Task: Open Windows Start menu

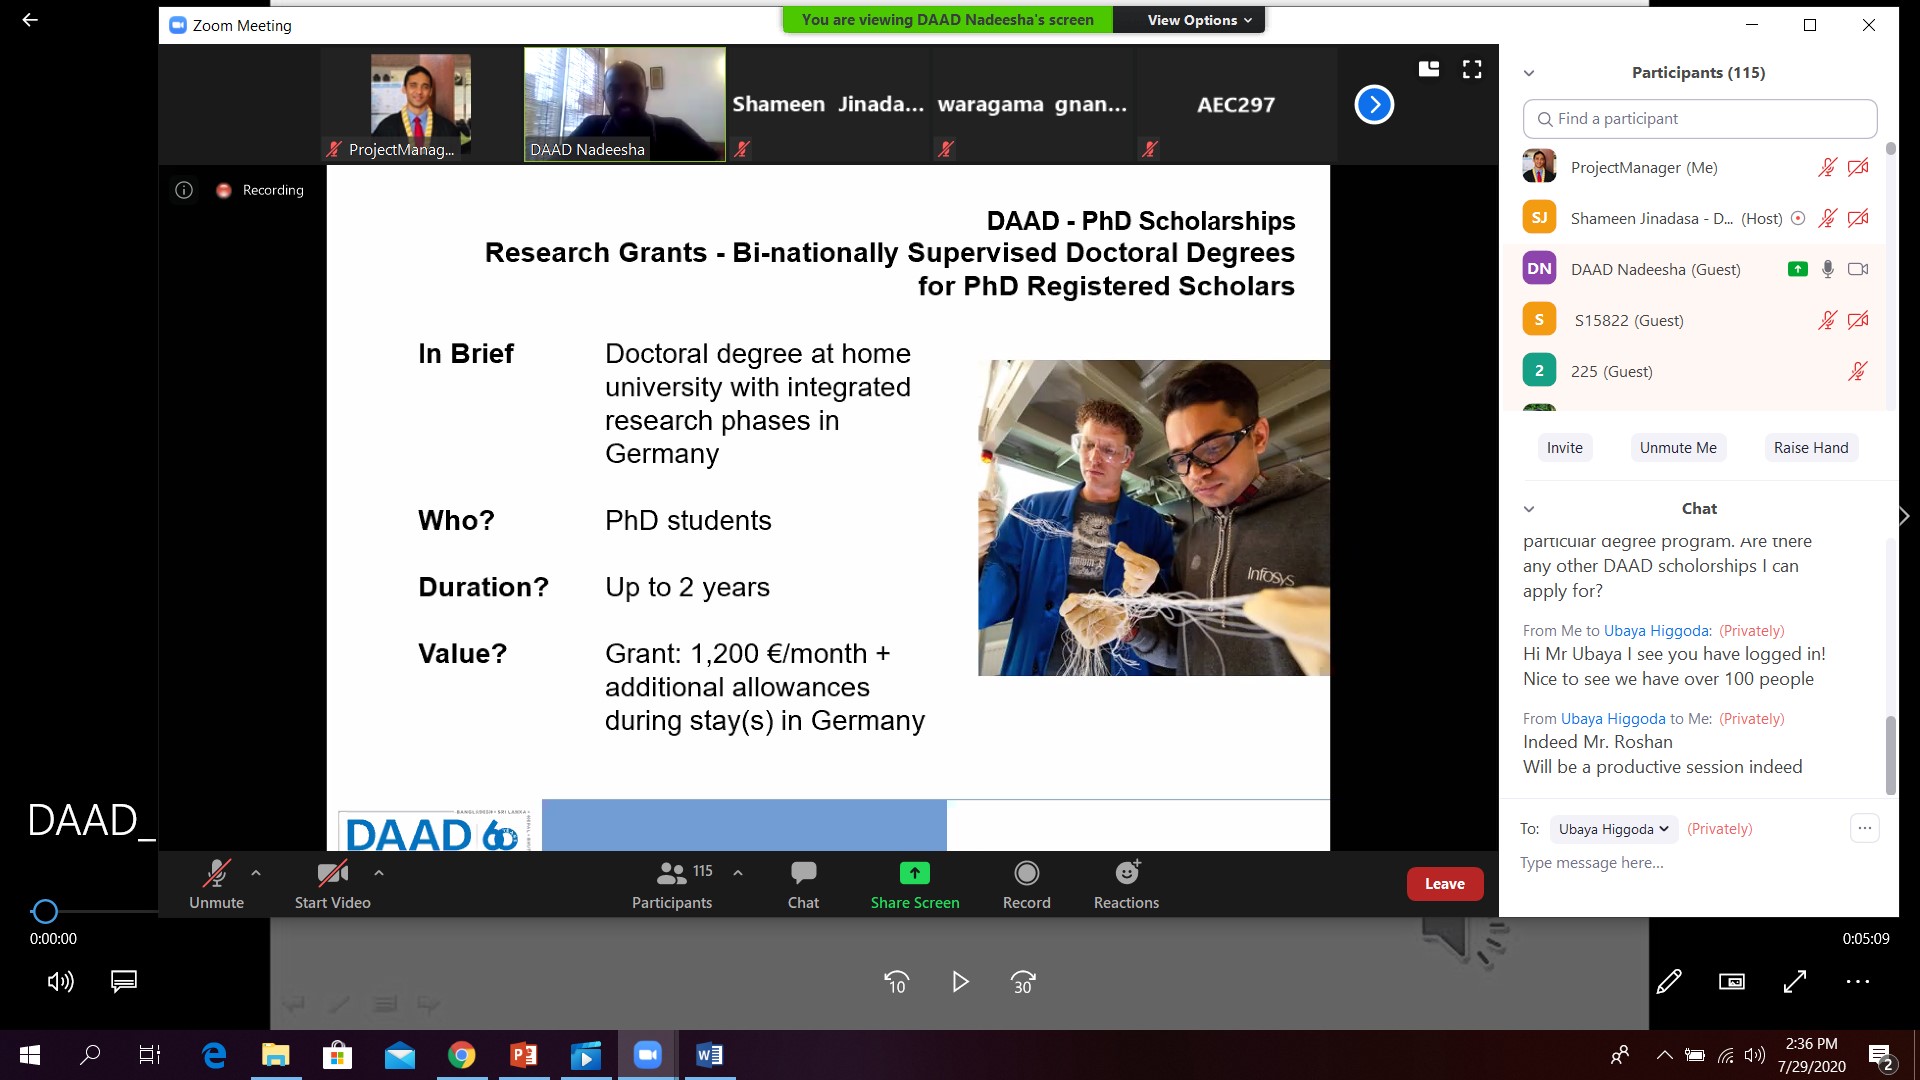Action: pyautogui.click(x=30, y=1055)
